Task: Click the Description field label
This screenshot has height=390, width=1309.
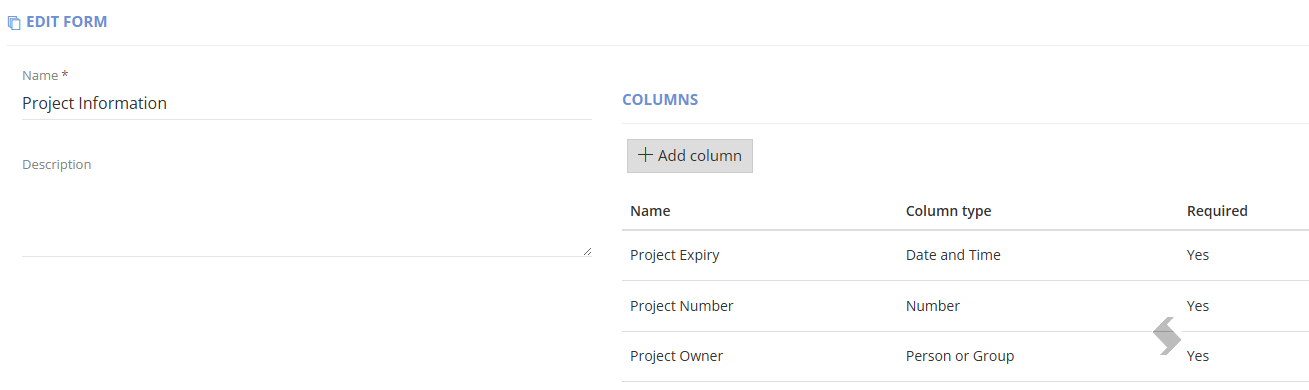Action: pyautogui.click(x=56, y=164)
